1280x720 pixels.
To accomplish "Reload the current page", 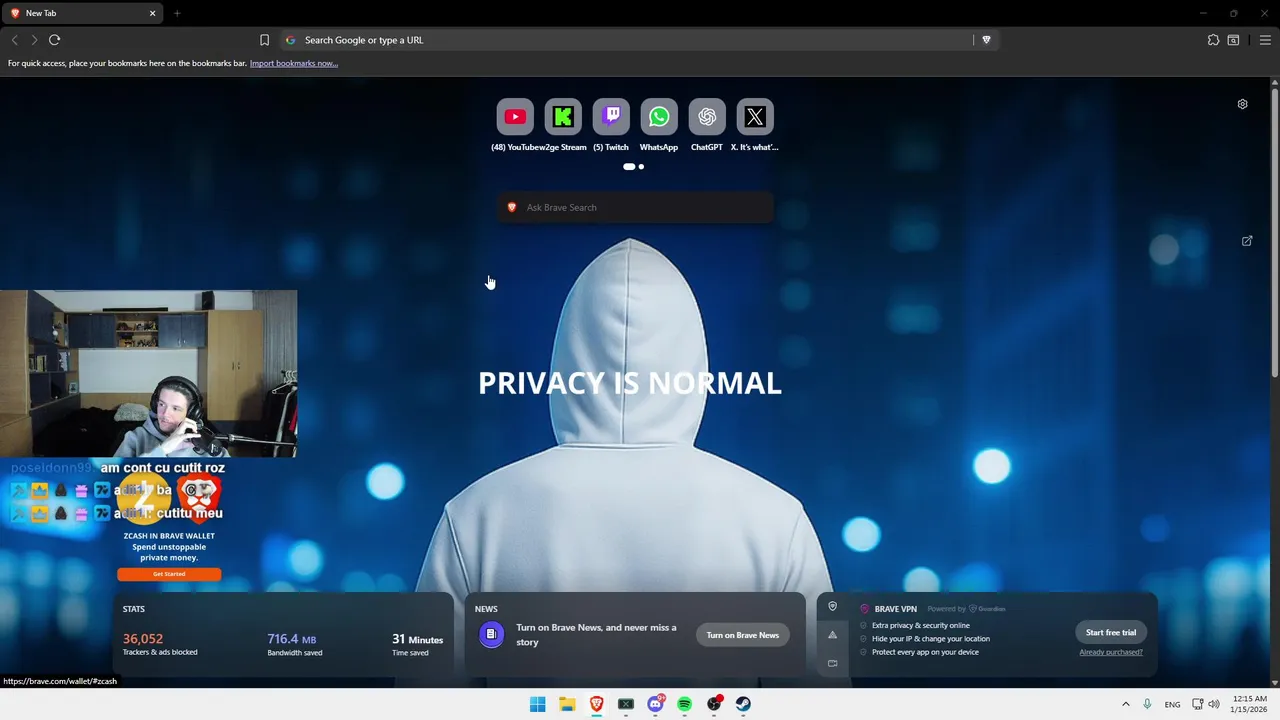I will [54, 40].
